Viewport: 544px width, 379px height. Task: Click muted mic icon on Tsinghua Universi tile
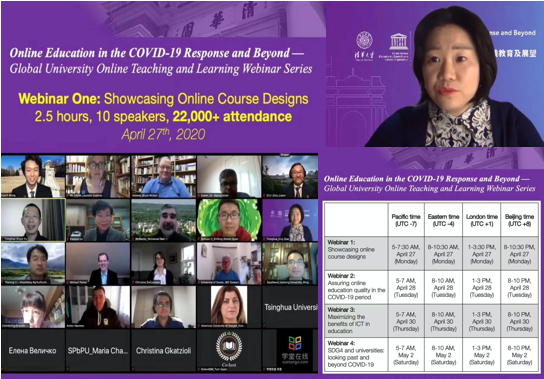(264, 326)
